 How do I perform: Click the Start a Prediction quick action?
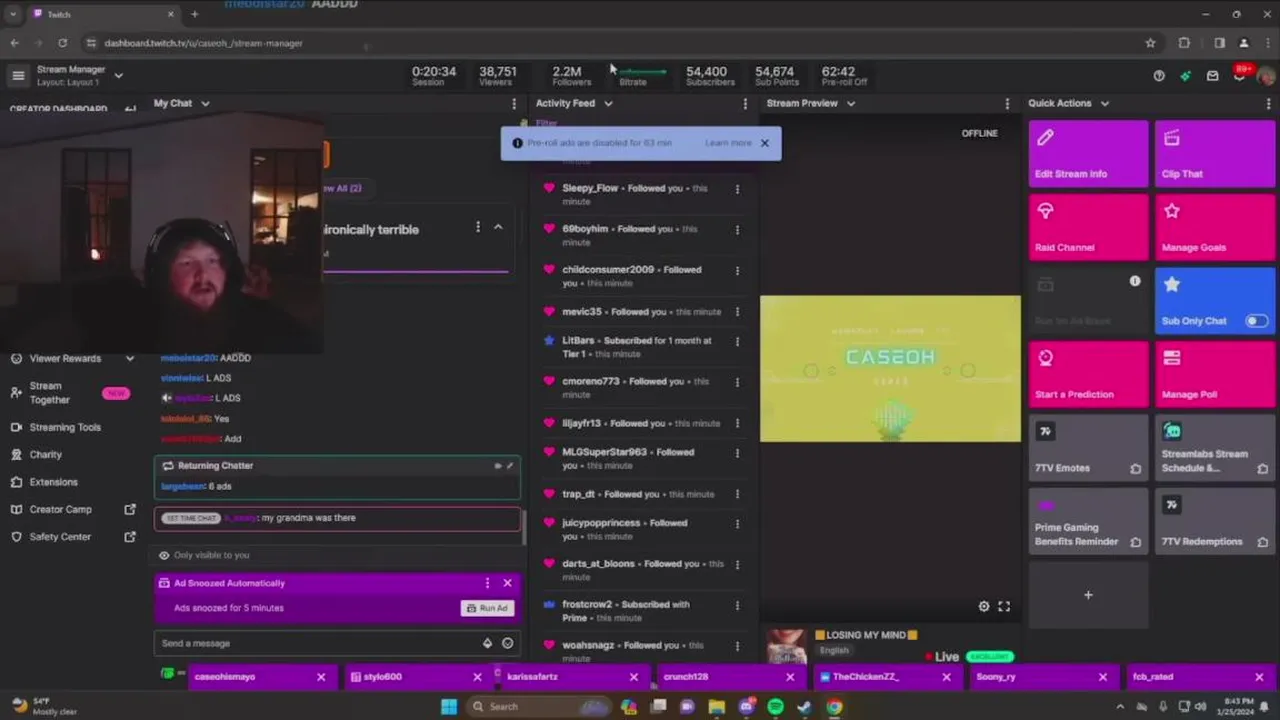(1088, 374)
